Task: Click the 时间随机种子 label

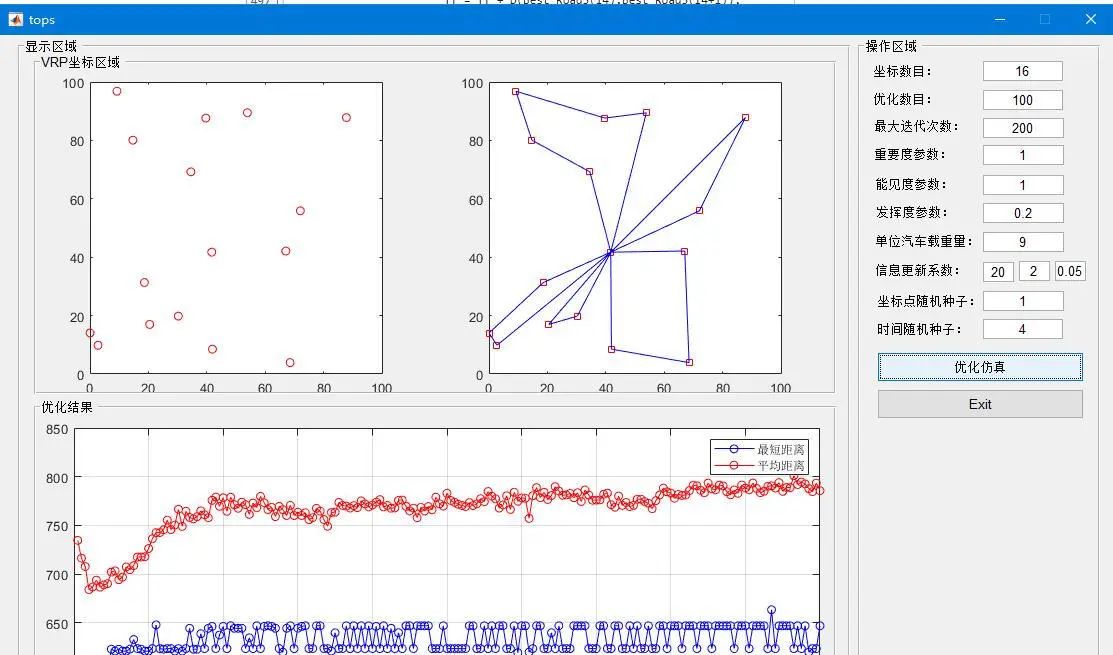Action: tap(919, 329)
